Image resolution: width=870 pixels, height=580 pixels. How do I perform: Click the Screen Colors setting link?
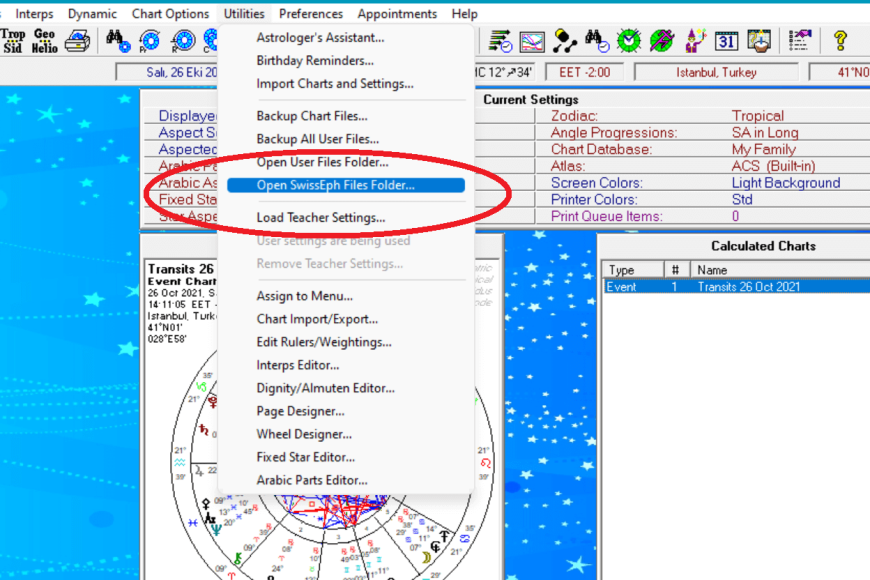click(596, 183)
